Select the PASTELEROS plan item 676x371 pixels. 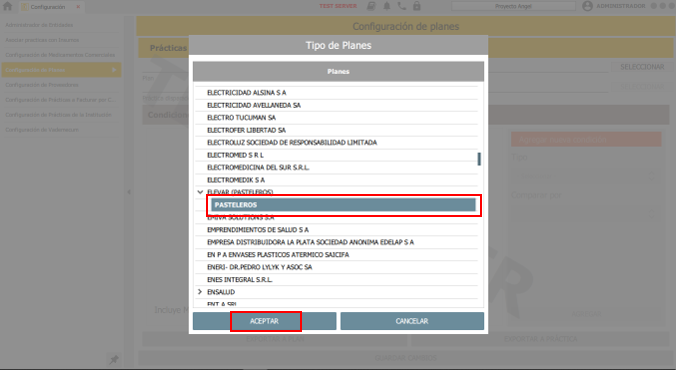343,205
